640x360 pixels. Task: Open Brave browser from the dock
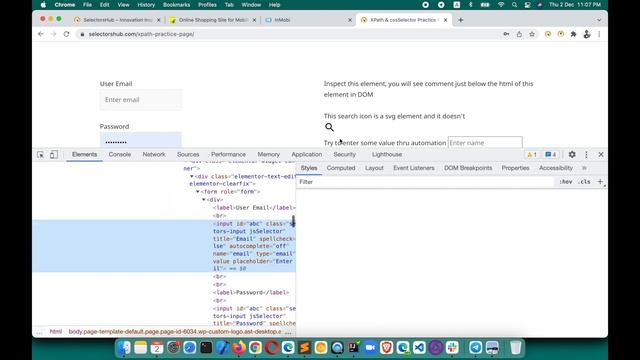tap(386, 347)
